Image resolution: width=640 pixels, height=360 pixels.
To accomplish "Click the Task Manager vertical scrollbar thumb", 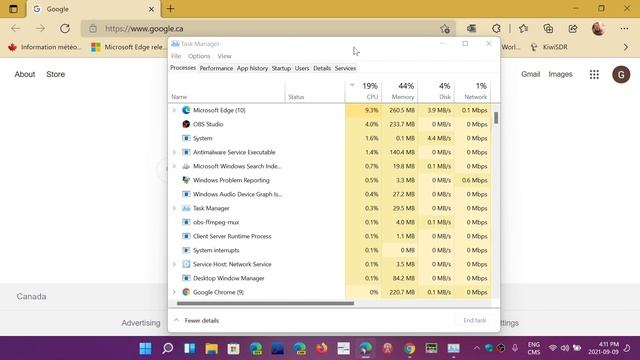I will pyautogui.click(x=496, y=118).
